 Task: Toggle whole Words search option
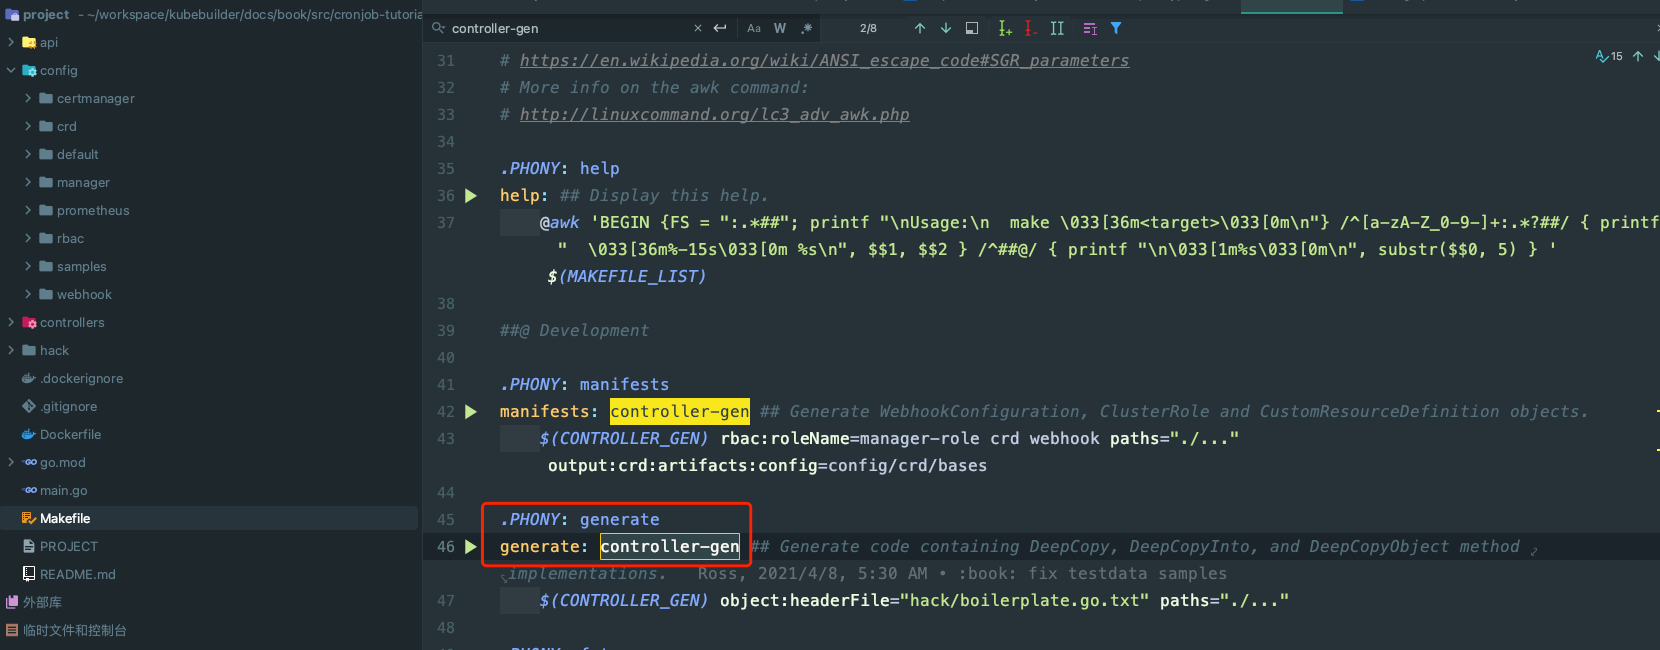point(780,28)
